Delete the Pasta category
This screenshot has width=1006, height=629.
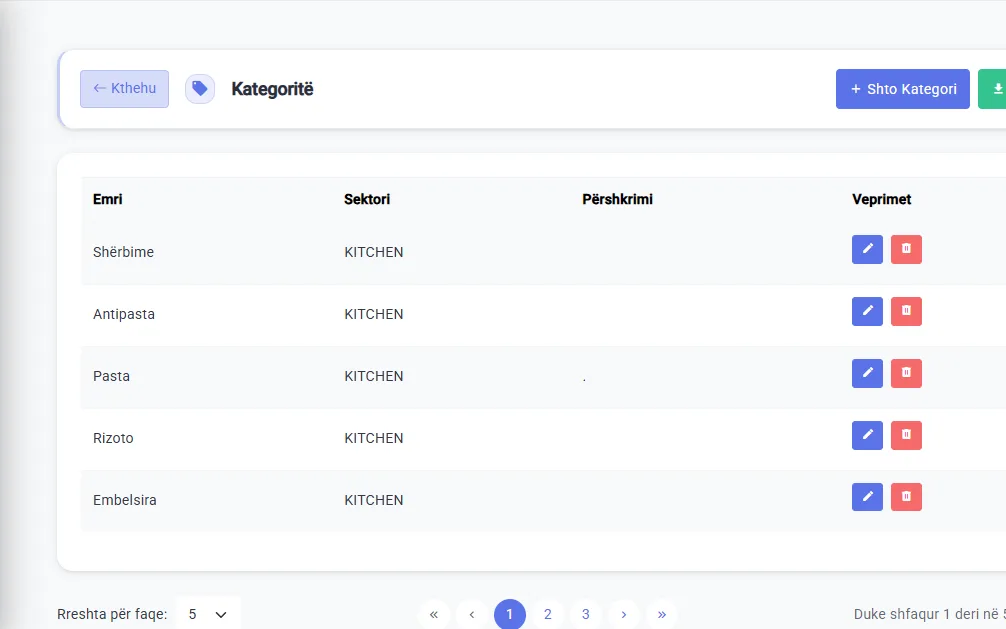tap(906, 374)
